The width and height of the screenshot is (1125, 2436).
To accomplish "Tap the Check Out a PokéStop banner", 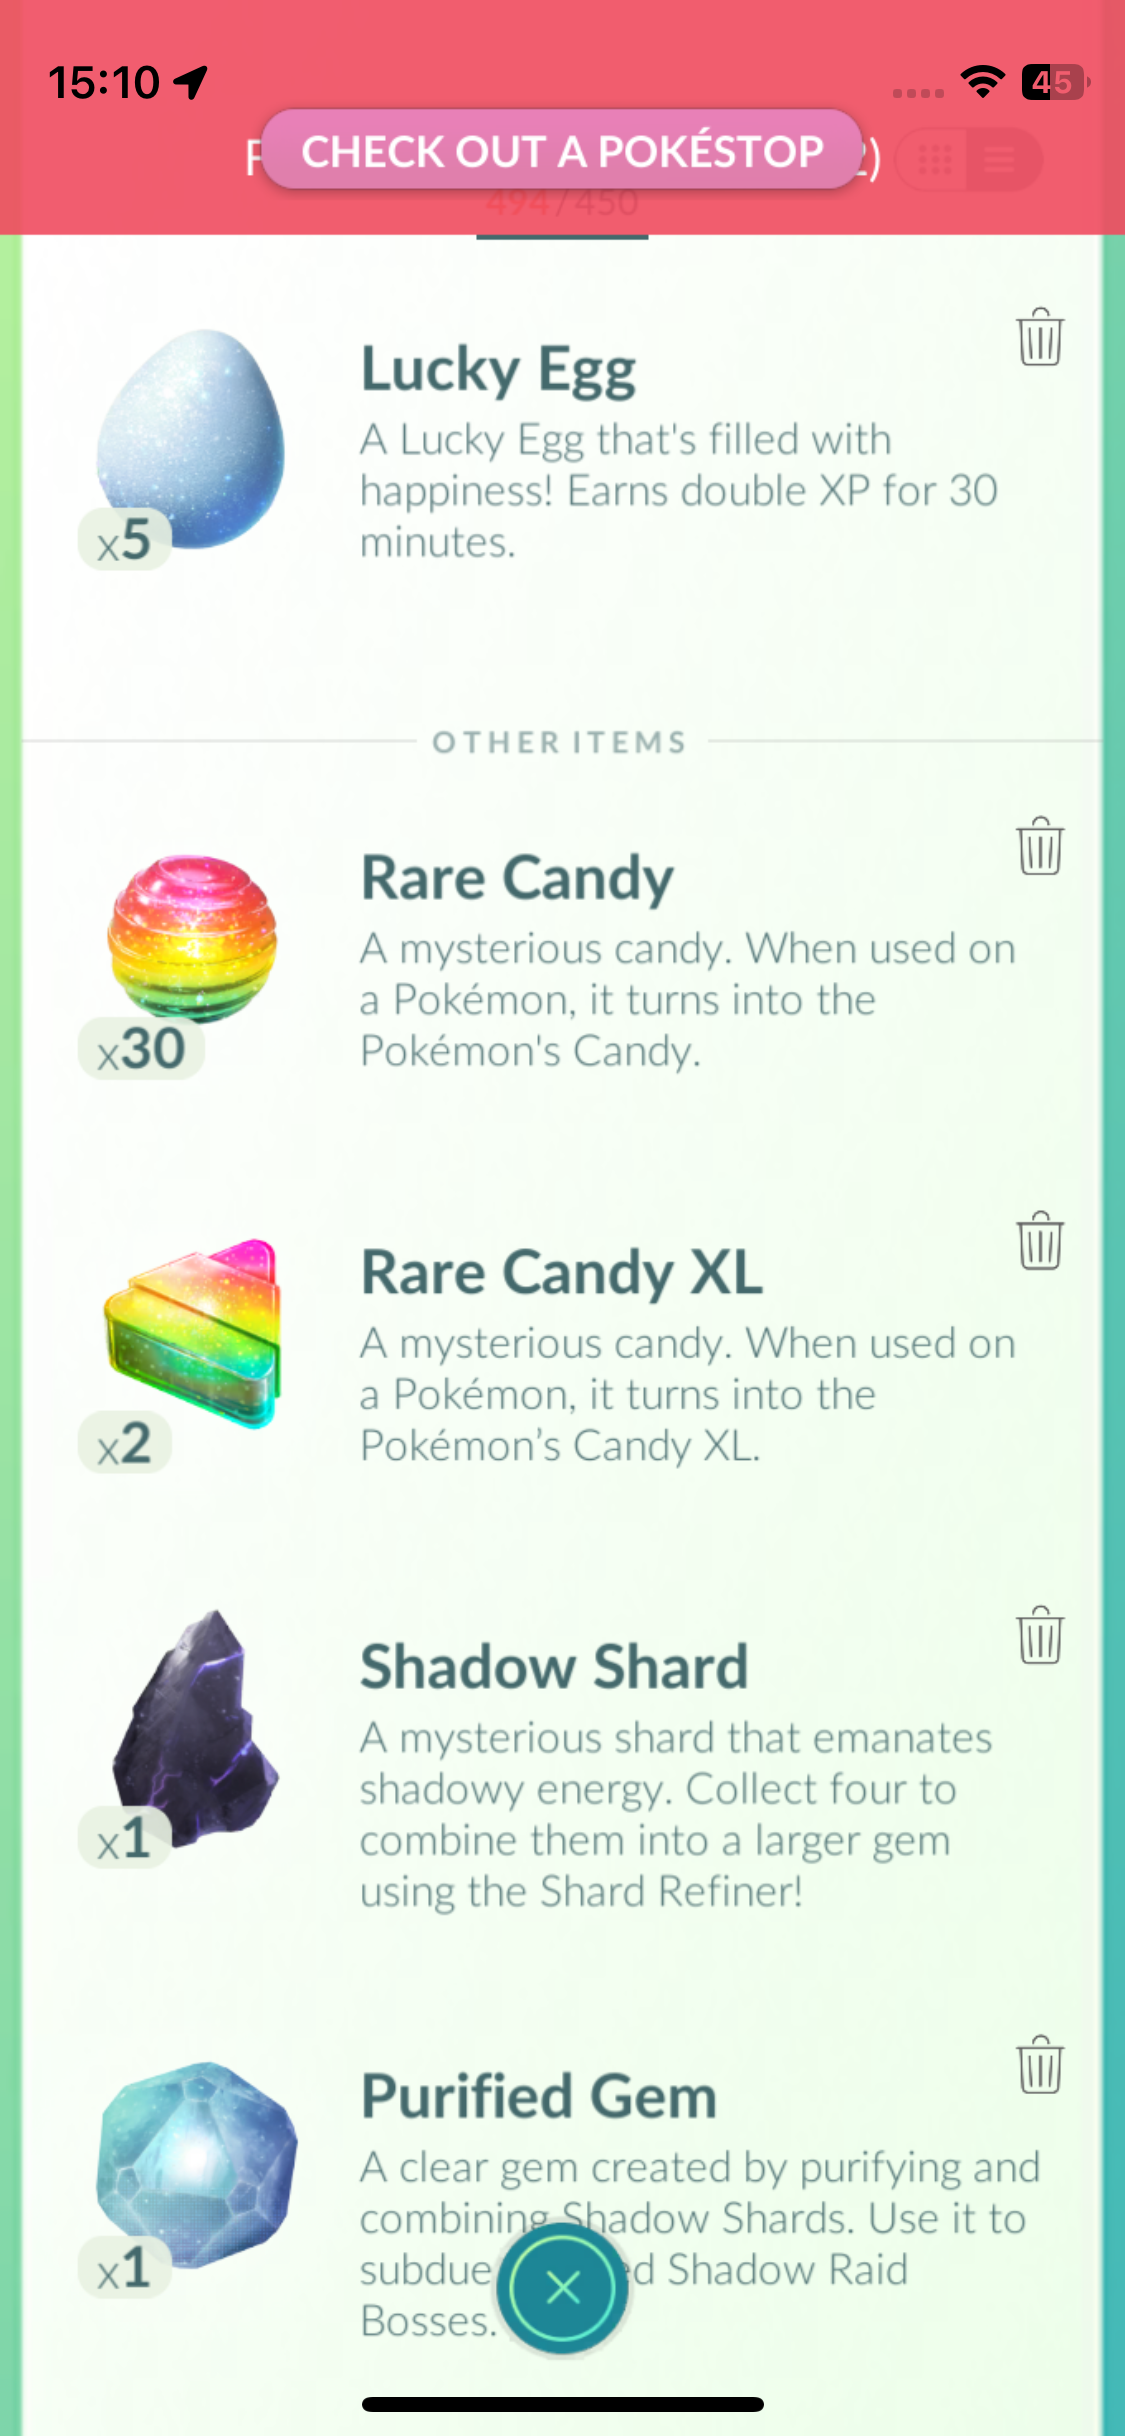I will coord(562,151).
